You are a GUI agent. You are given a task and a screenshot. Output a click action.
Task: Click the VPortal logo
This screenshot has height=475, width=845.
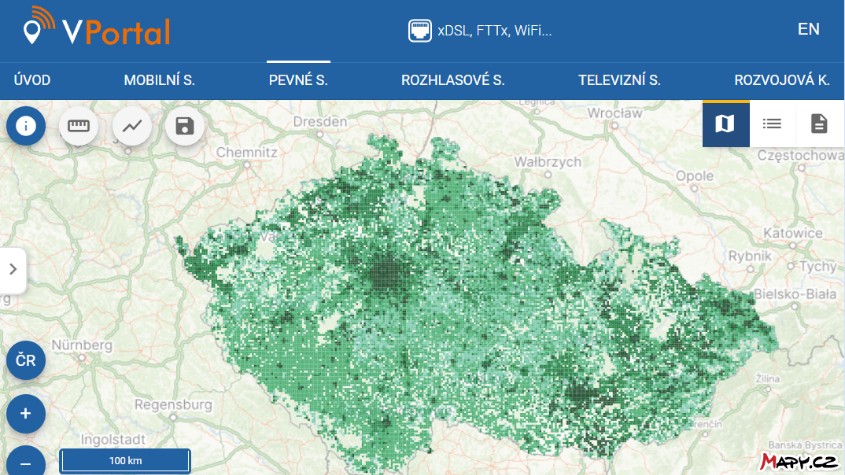point(97,29)
